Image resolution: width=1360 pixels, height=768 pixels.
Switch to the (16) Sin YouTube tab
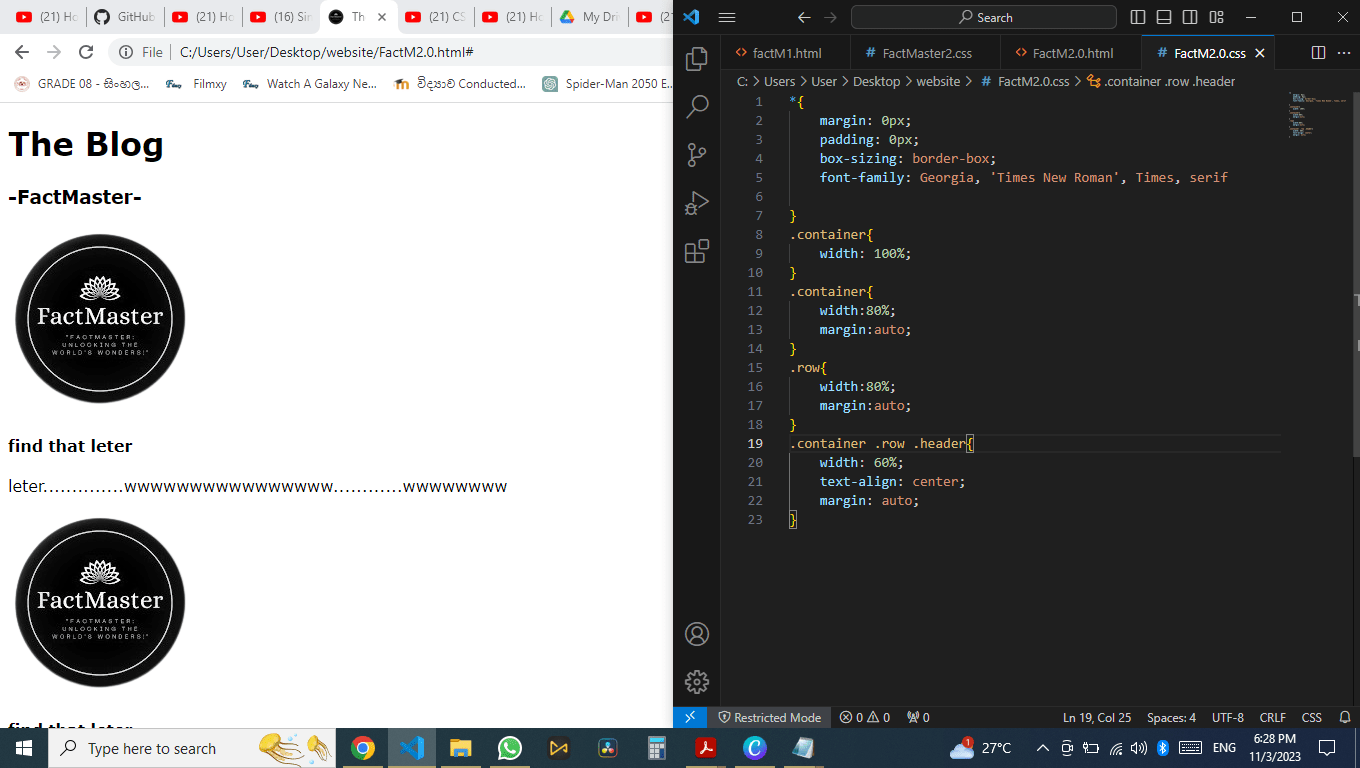280,17
